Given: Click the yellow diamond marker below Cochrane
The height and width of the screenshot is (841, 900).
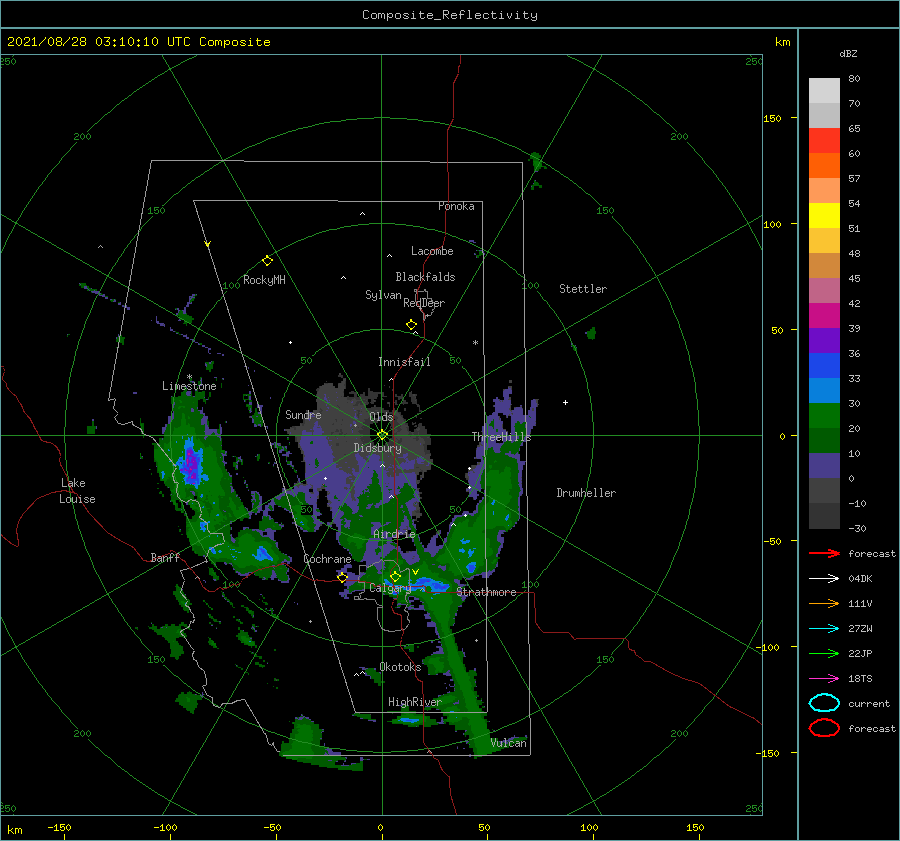Looking at the screenshot, I should pos(343,577).
